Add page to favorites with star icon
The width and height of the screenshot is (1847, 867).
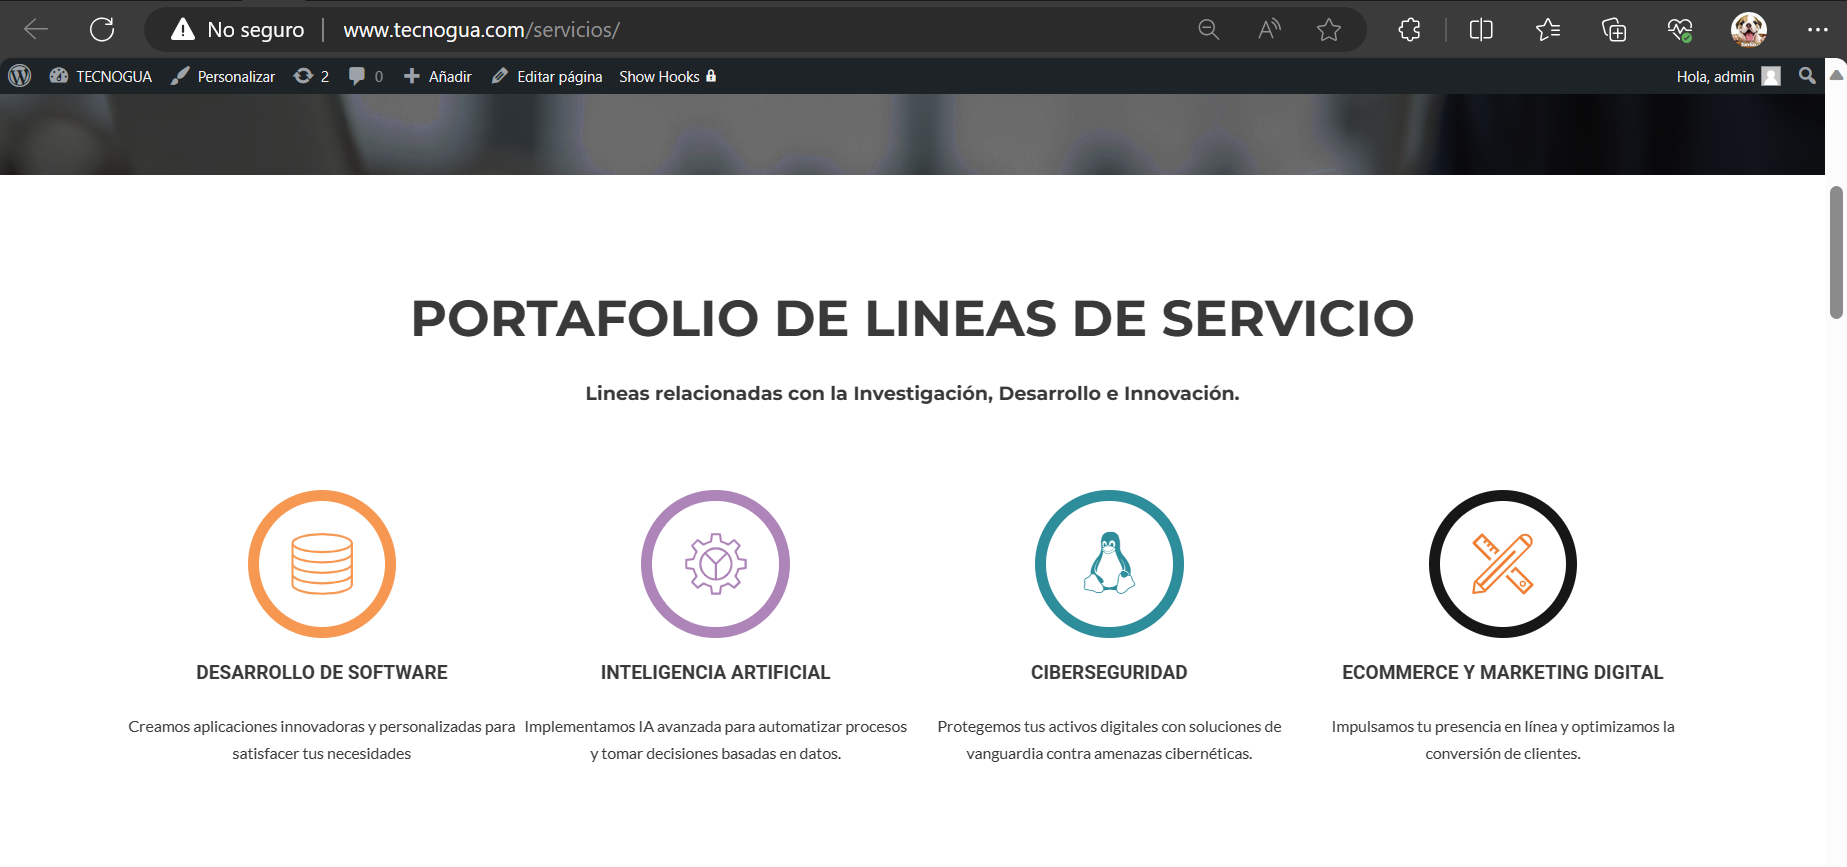click(x=1329, y=30)
